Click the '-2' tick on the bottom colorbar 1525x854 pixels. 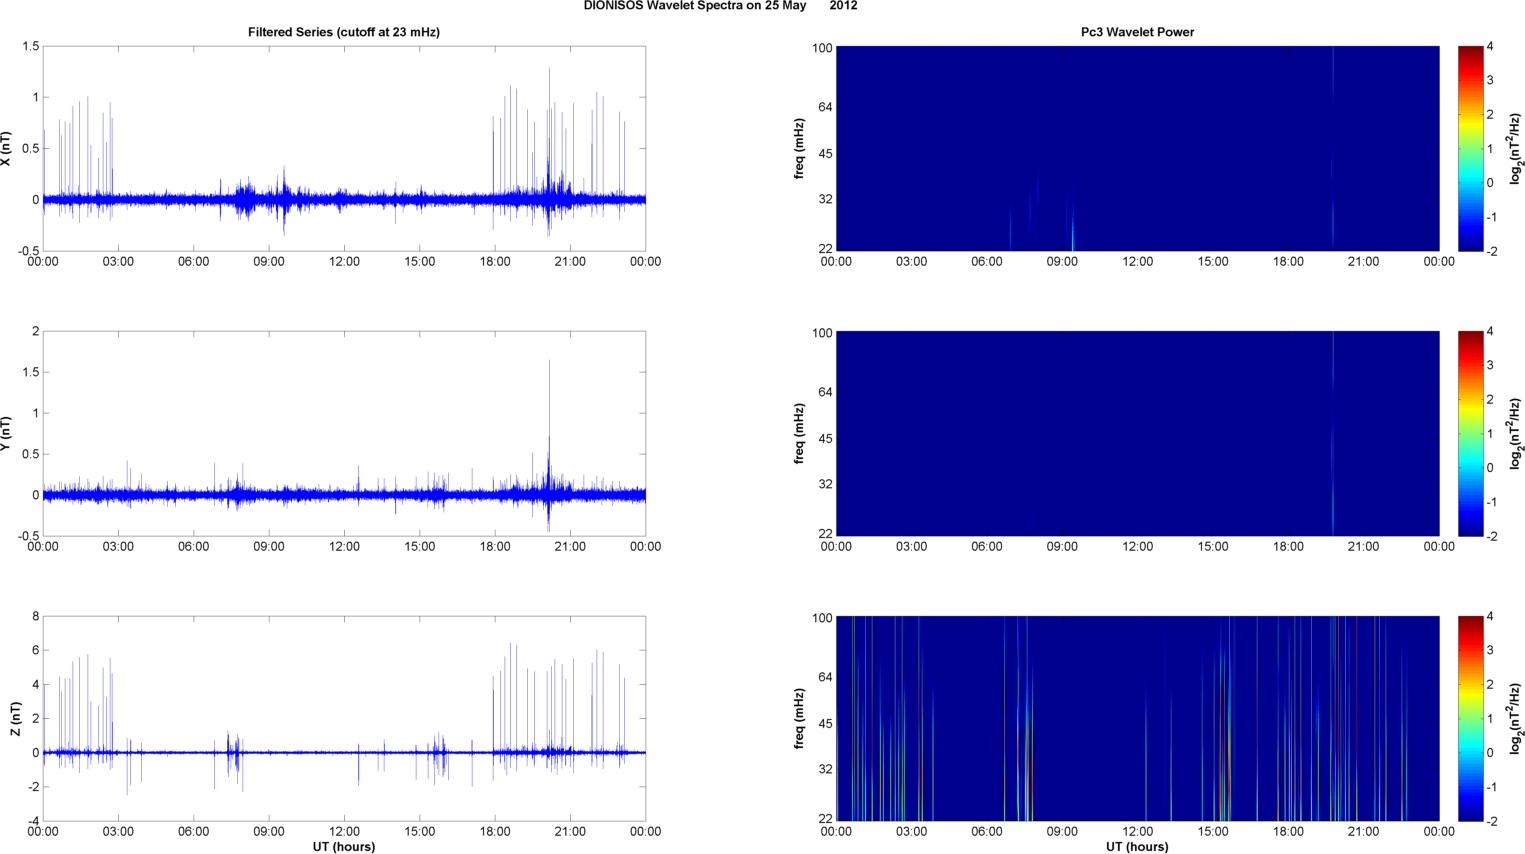(x=1490, y=821)
